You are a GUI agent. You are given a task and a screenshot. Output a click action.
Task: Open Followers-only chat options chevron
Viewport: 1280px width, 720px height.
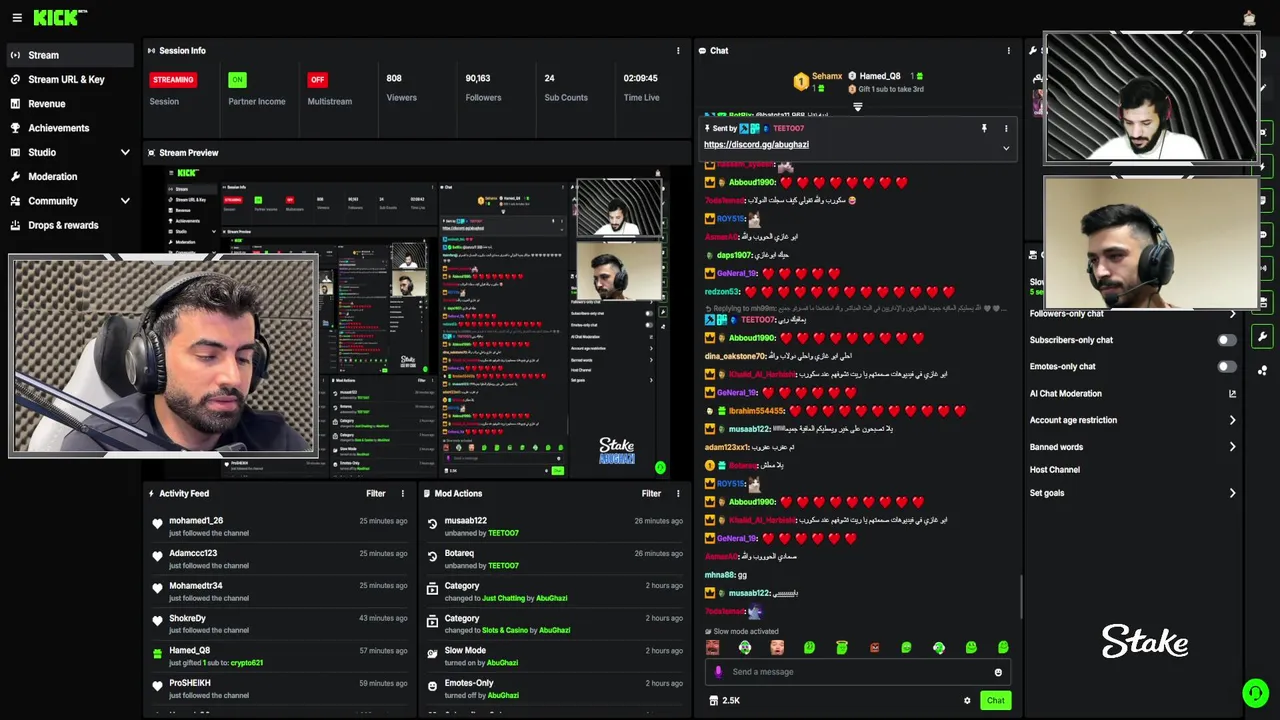(1232, 314)
